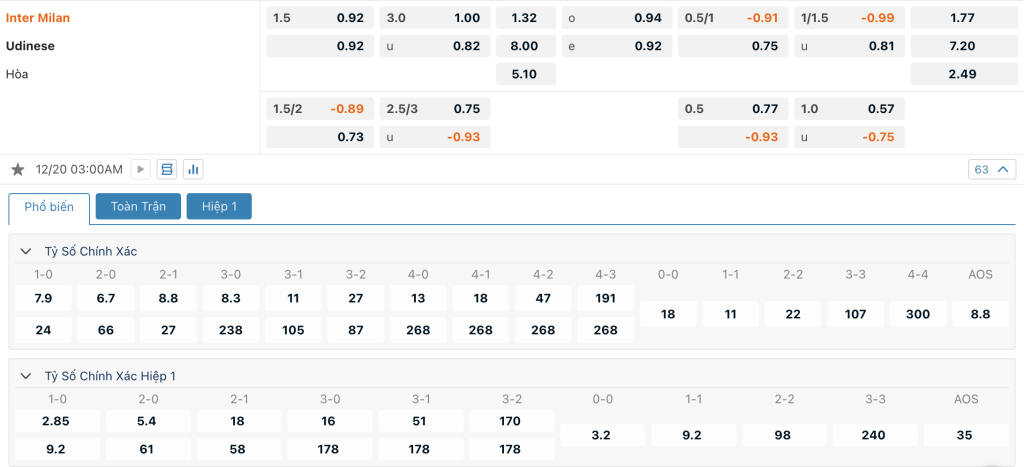Select Inter Milan win odds 1.32
Image resolution: width=1024 pixels, height=467 pixels.
[526, 18]
